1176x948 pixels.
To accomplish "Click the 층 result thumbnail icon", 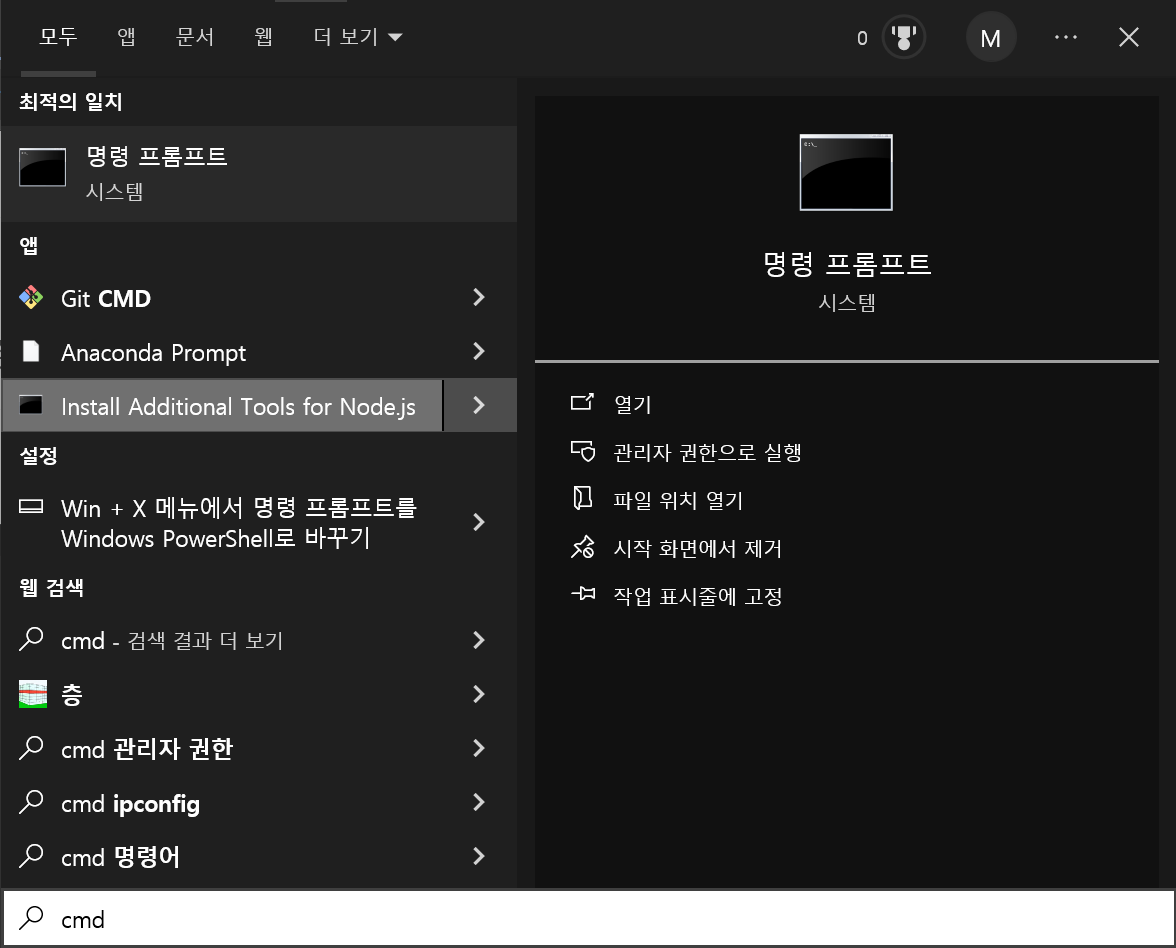I will [x=32, y=694].
